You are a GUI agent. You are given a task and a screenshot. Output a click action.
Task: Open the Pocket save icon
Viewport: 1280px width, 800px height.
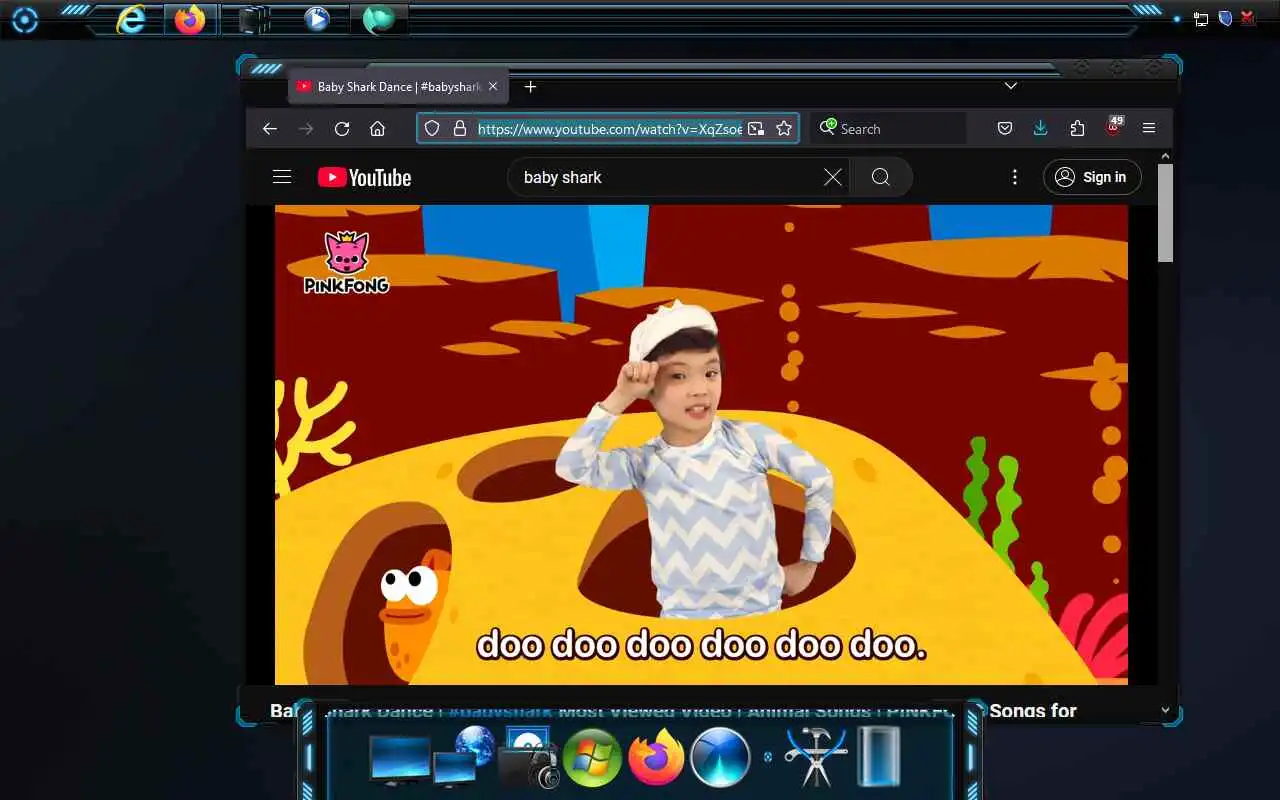tap(1005, 128)
